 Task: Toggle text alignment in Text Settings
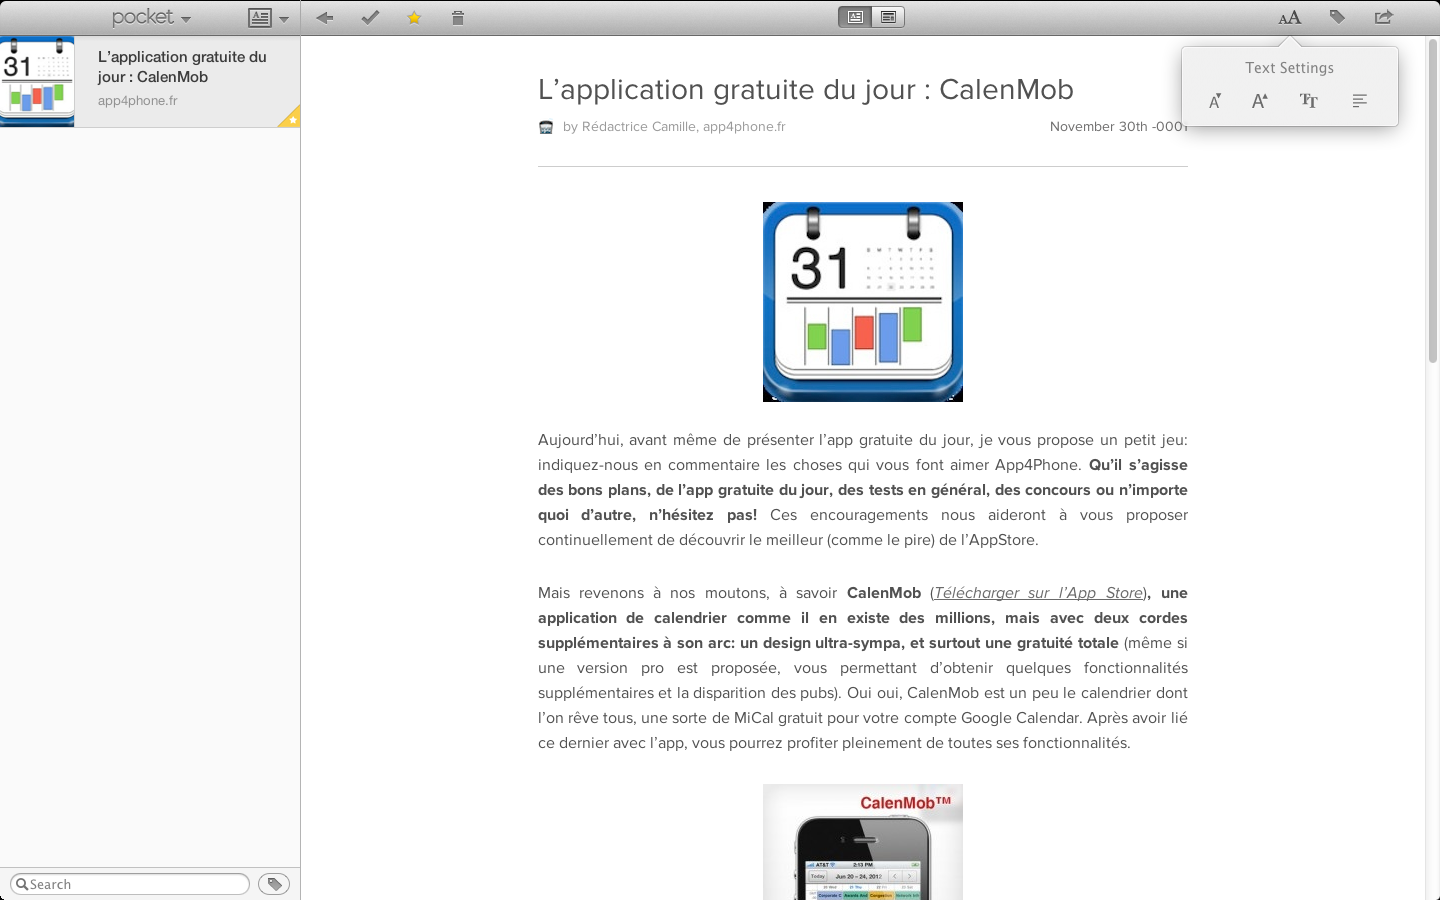pyautogui.click(x=1359, y=101)
